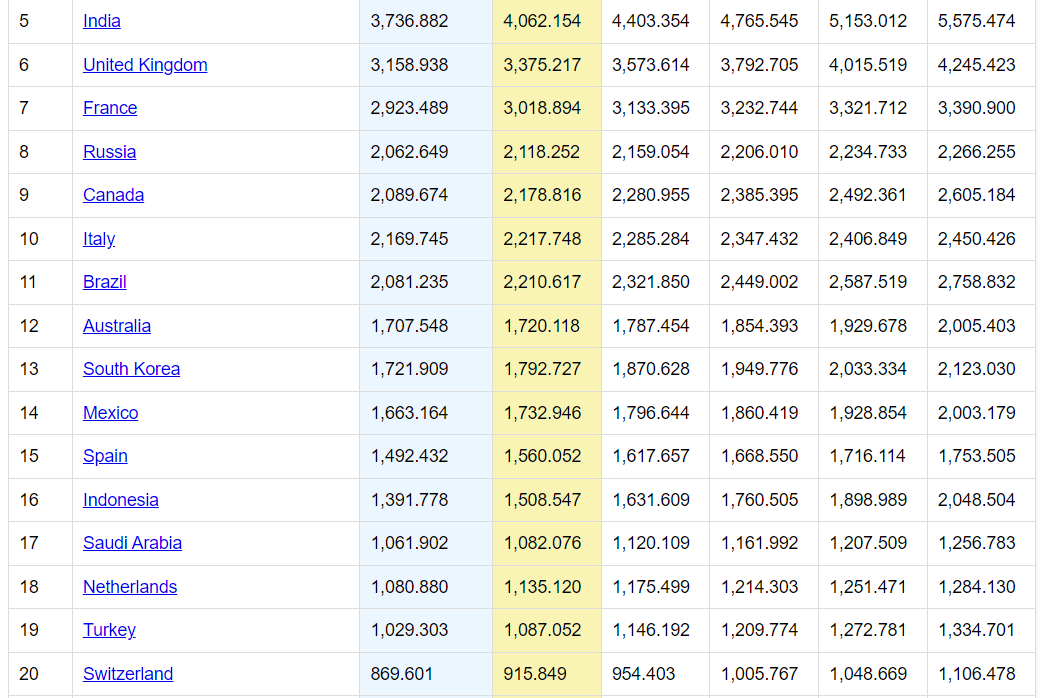Click the Saudi Arabia link

click(x=132, y=543)
